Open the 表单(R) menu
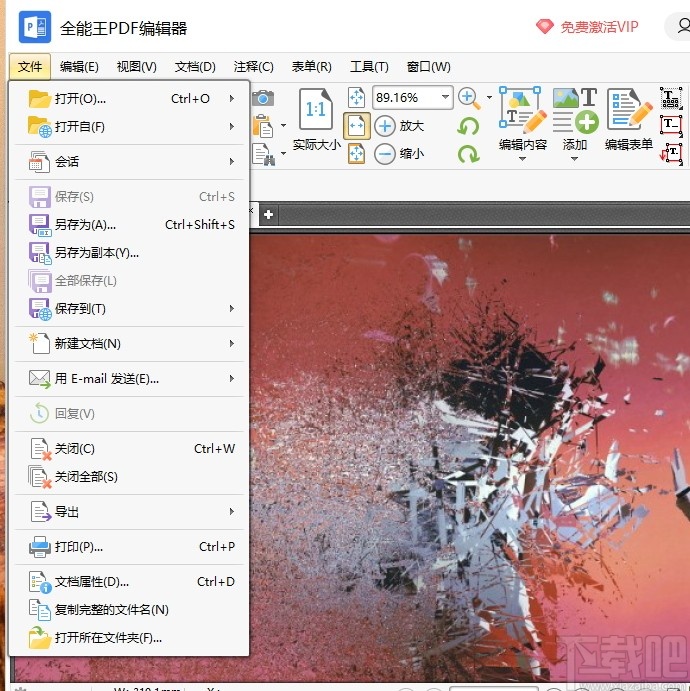This screenshot has height=691, width=690. (312, 67)
